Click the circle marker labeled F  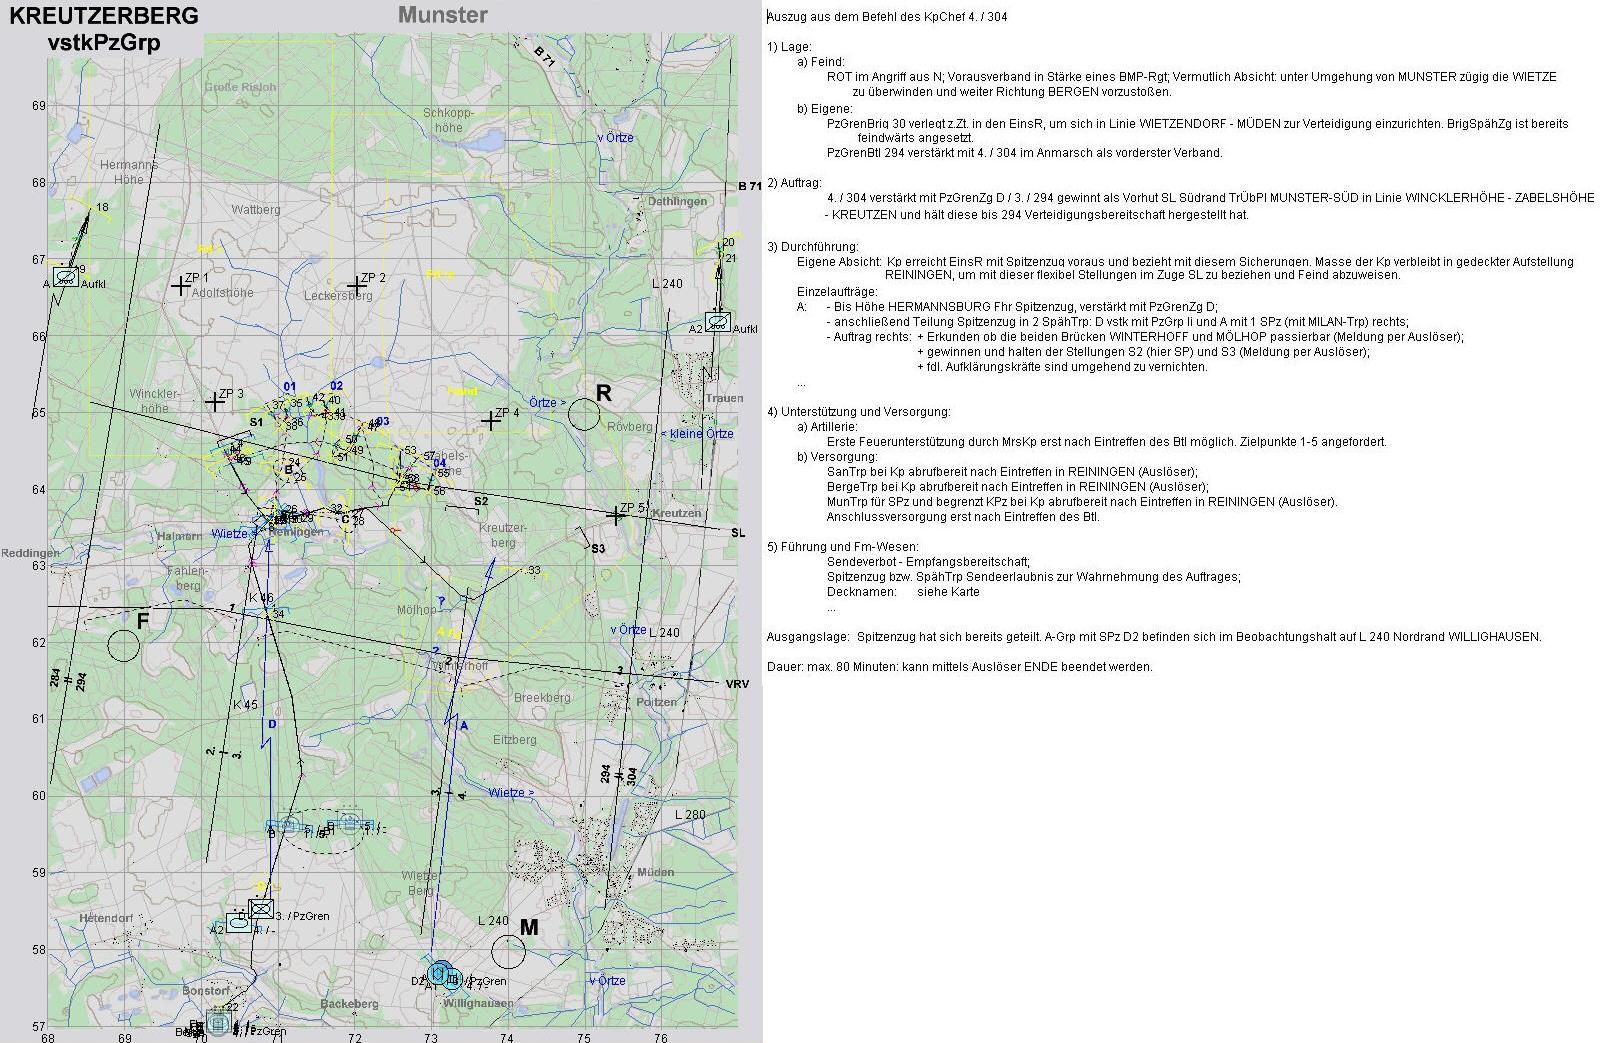pyautogui.click(x=123, y=645)
